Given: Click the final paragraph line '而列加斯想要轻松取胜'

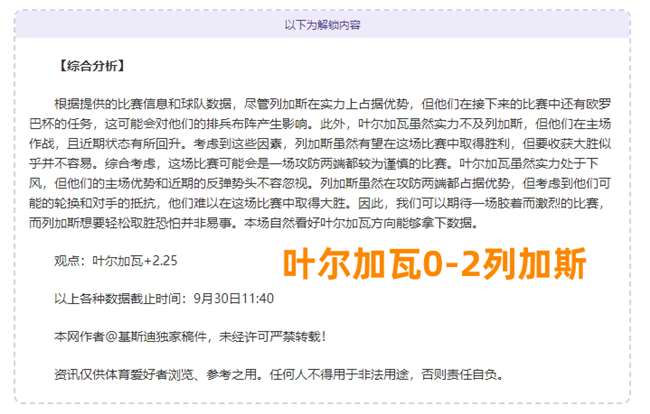Looking at the screenshot, I should pyautogui.click(x=254, y=223).
